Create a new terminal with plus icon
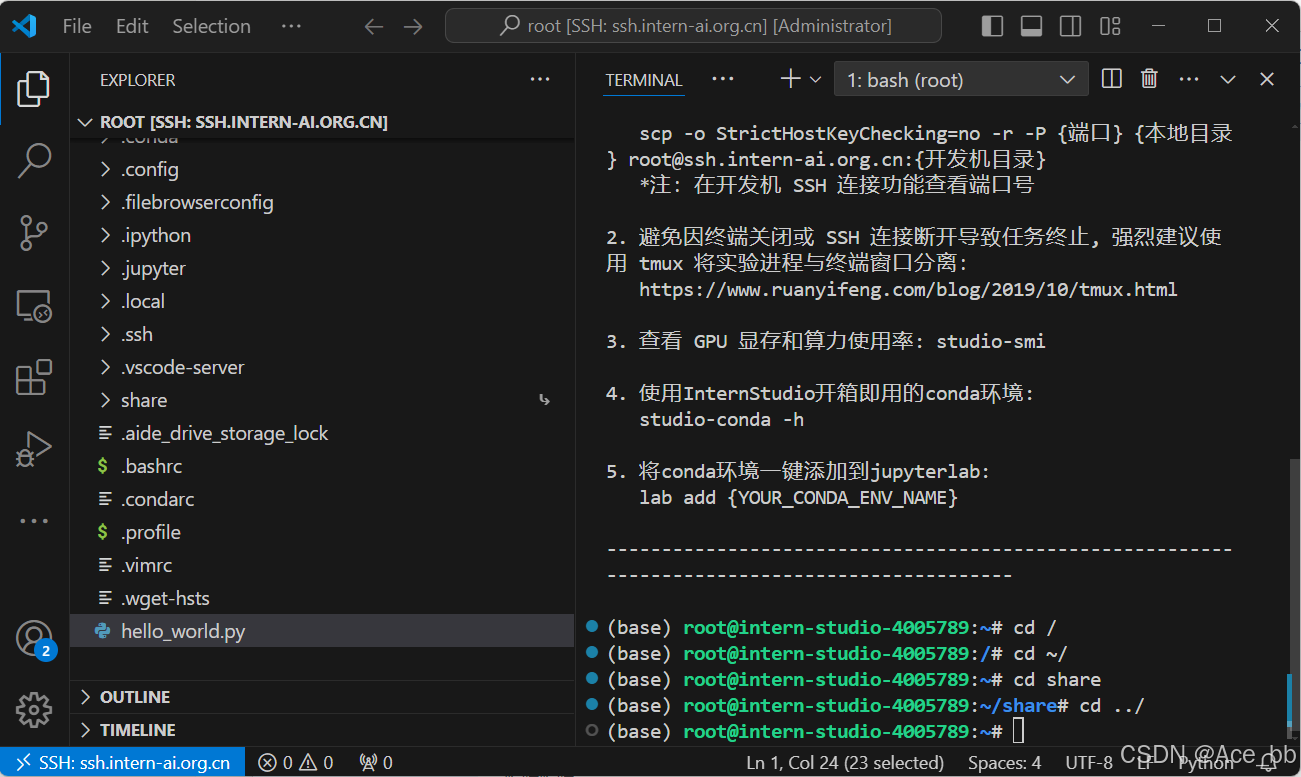Screen dimensions: 1301x777 coord(790,79)
